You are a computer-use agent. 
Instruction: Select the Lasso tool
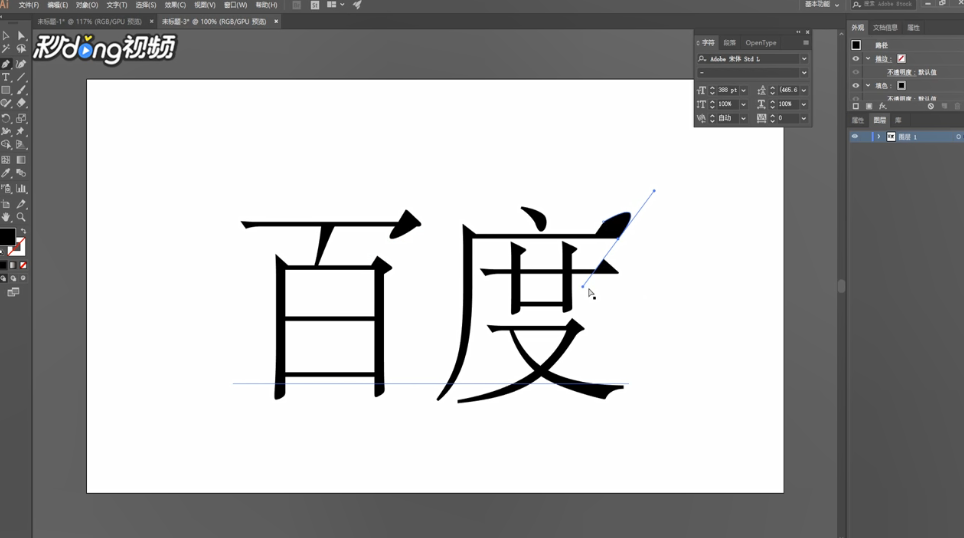21,49
